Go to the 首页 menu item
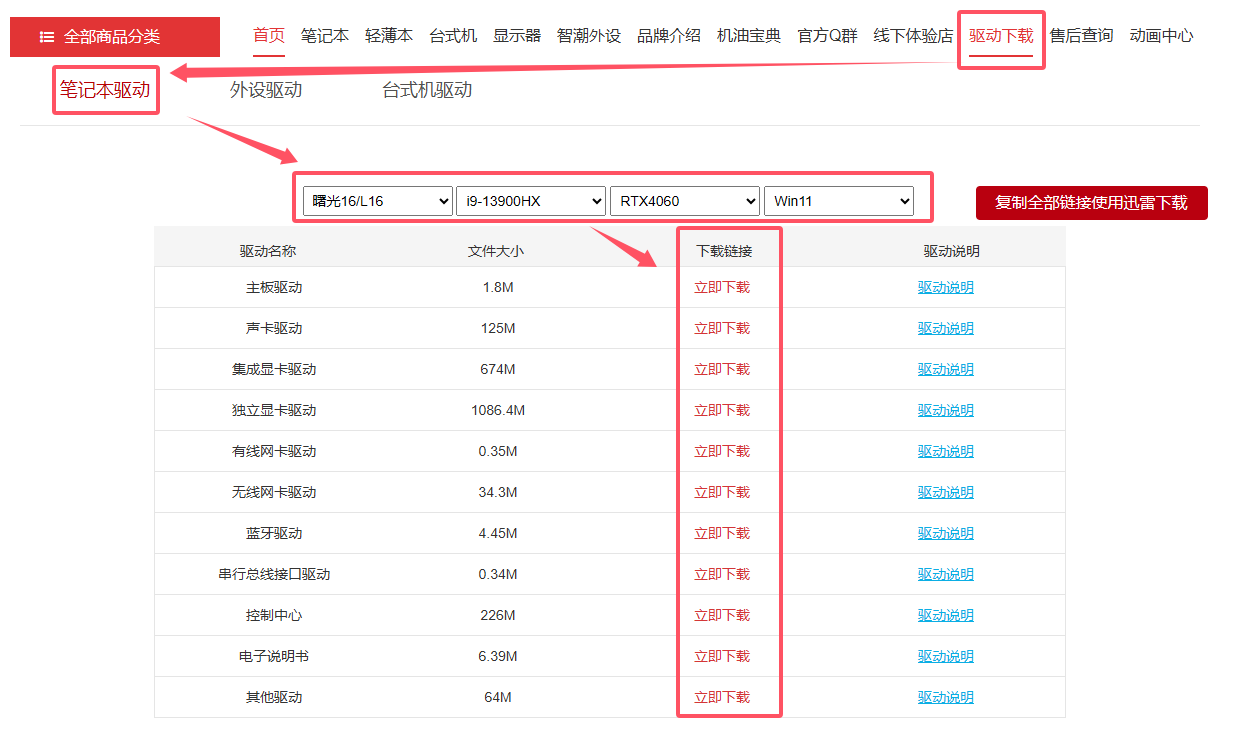The image size is (1259, 741). coord(267,34)
